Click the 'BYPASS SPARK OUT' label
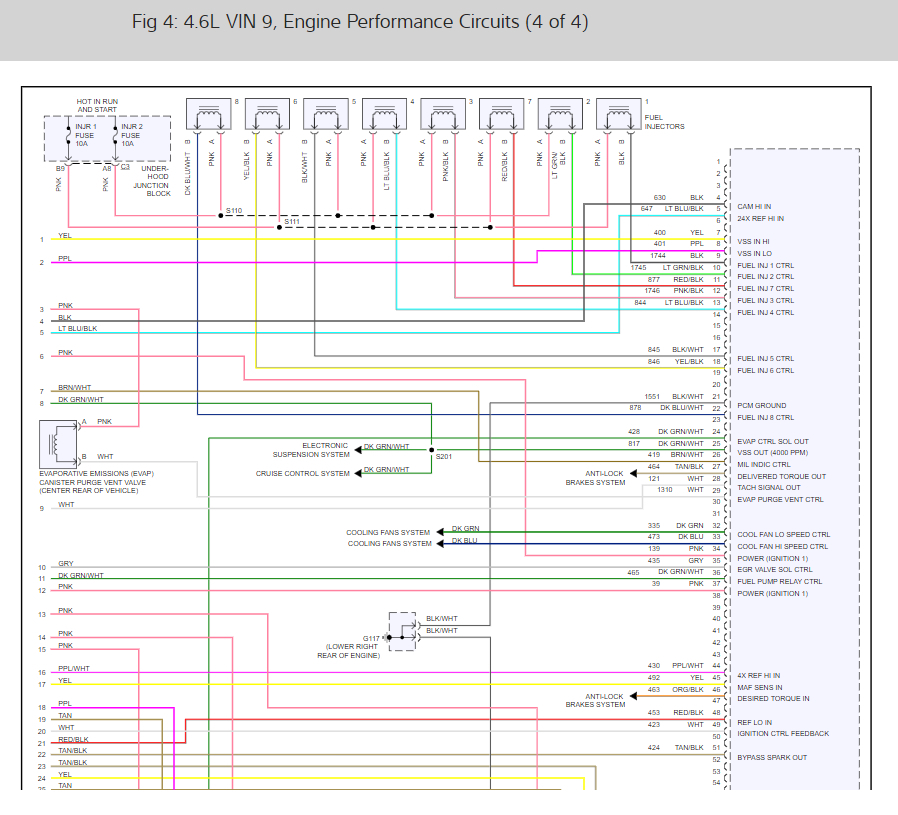This screenshot has width=898, height=815. click(772, 757)
